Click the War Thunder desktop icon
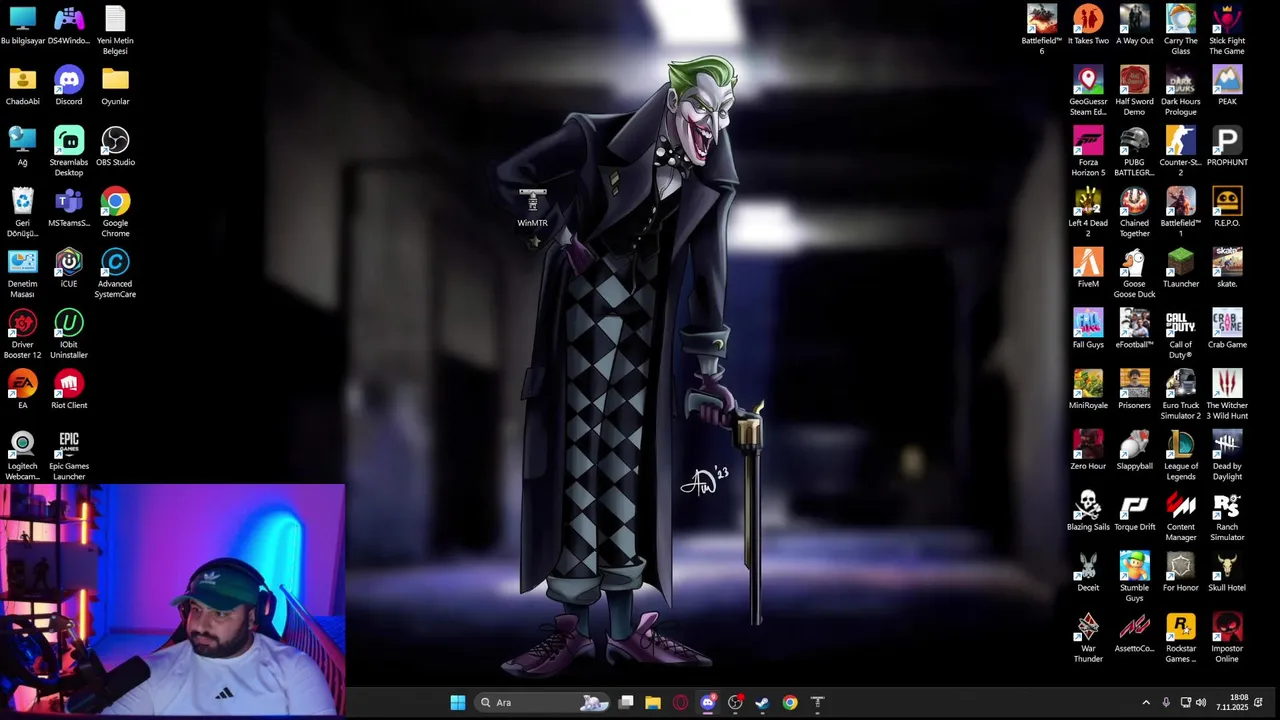The height and width of the screenshot is (720, 1280). (x=1088, y=639)
